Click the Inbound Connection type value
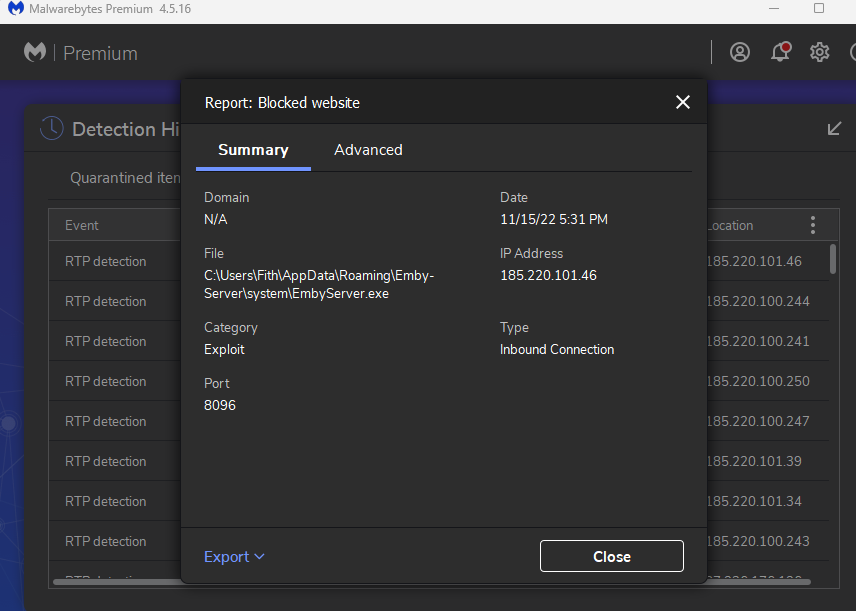 (557, 349)
